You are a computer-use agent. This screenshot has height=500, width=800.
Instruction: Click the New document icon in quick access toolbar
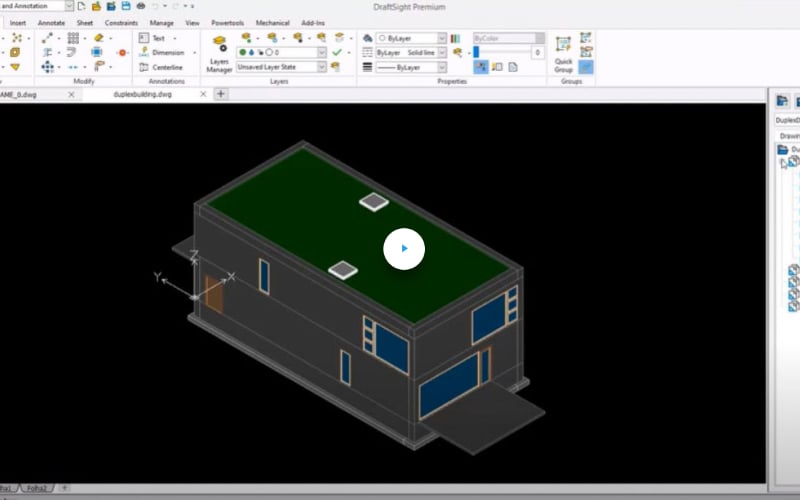(x=81, y=6)
